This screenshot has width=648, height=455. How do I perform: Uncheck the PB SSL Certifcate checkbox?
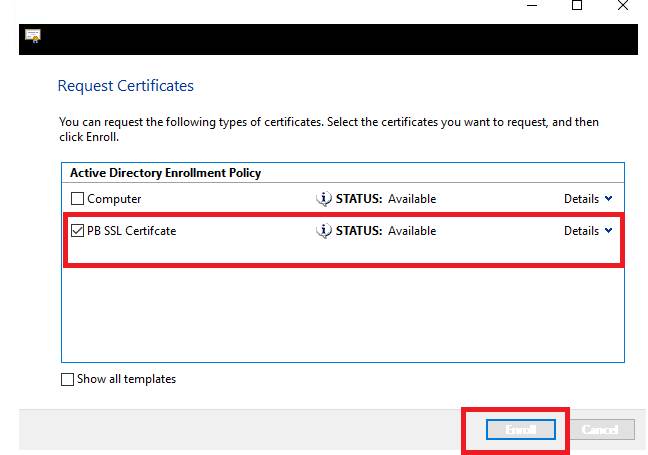[78, 232]
